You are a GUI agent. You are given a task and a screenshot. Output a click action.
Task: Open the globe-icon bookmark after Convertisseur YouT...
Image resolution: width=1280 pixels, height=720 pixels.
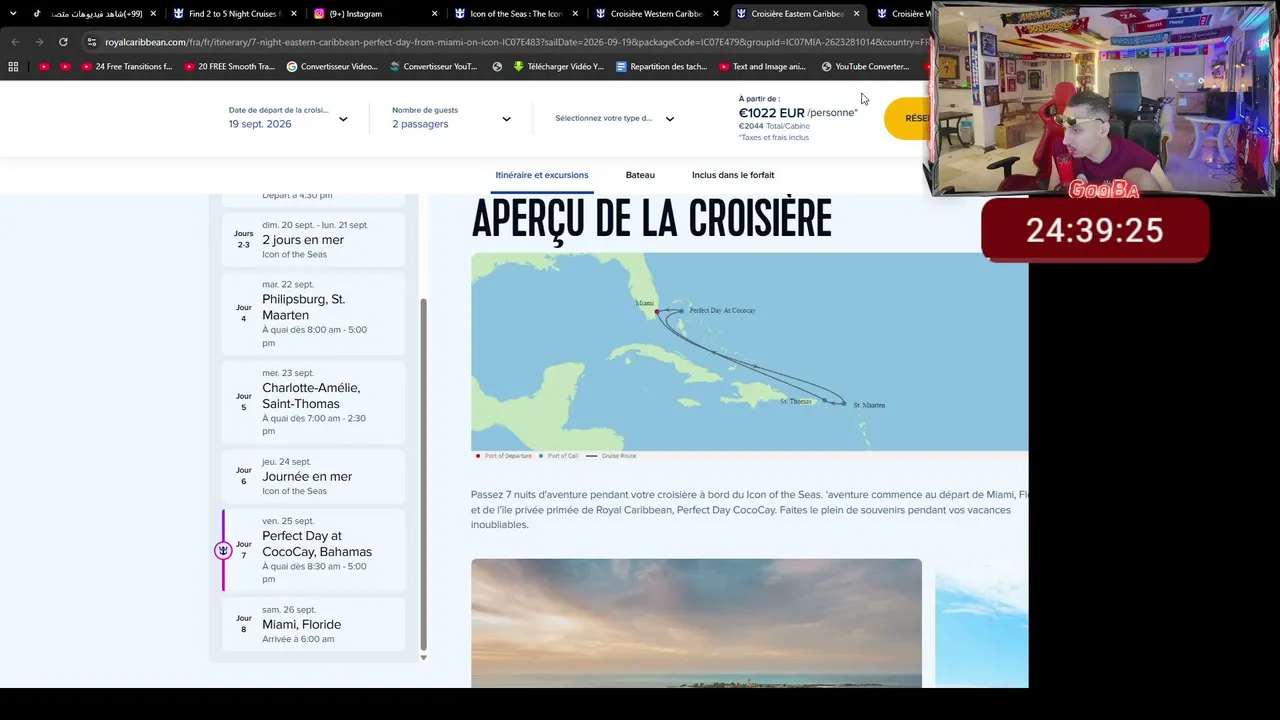click(x=497, y=67)
